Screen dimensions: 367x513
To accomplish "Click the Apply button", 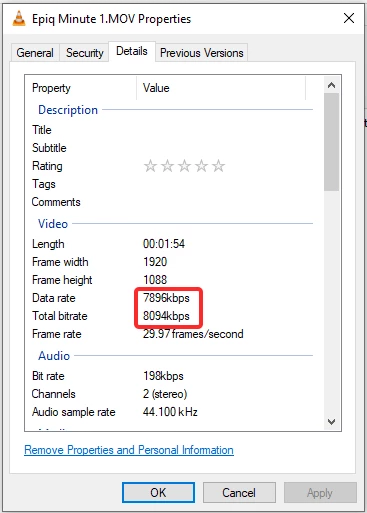I will pos(320,492).
